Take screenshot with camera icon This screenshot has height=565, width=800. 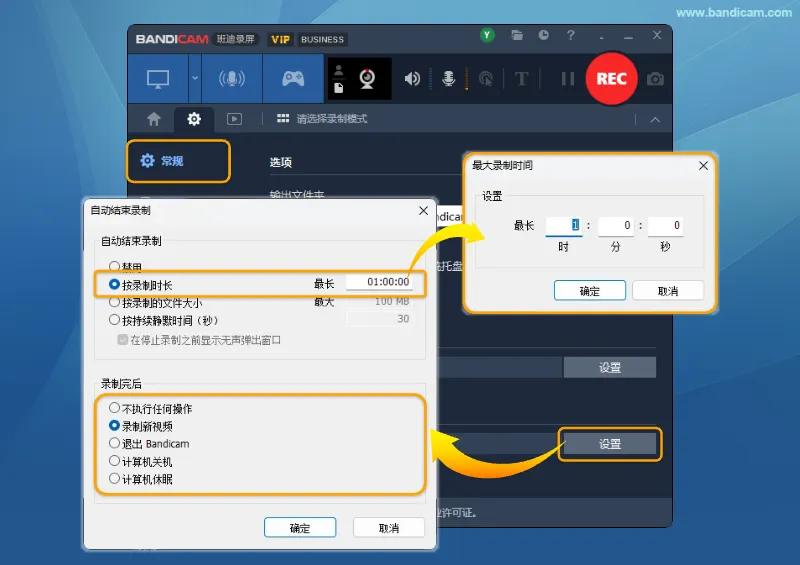click(656, 79)
